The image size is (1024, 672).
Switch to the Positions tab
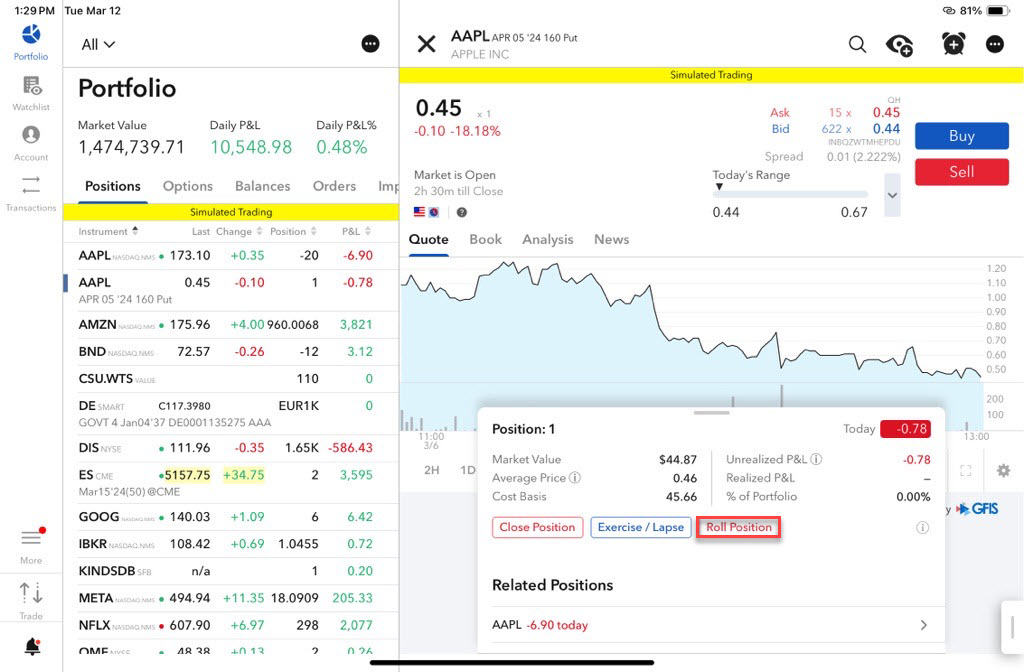click(113, 186)
